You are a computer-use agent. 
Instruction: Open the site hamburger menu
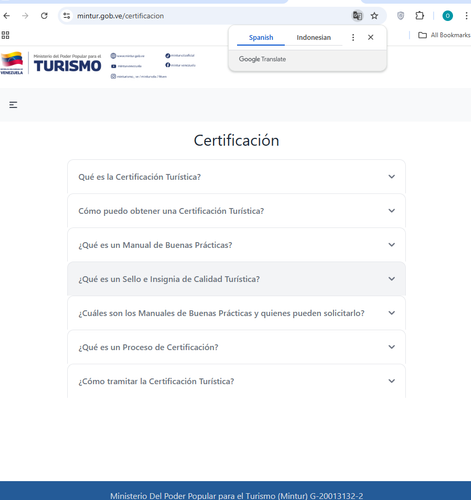(x=13, y=105)
